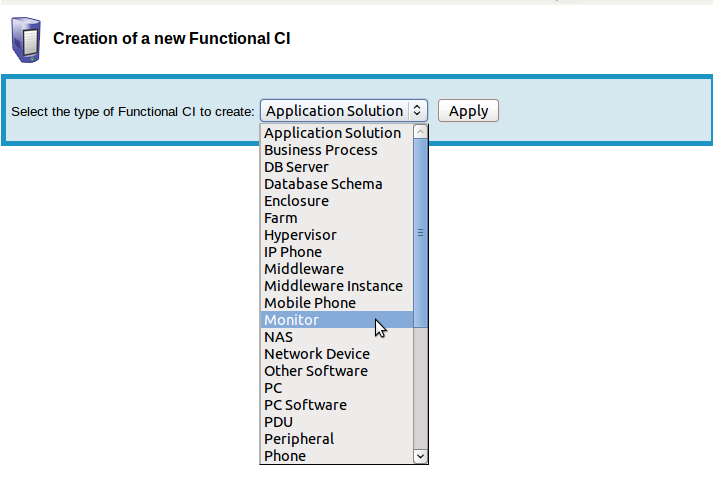Select Peripheral from the list

click(299, 439)
